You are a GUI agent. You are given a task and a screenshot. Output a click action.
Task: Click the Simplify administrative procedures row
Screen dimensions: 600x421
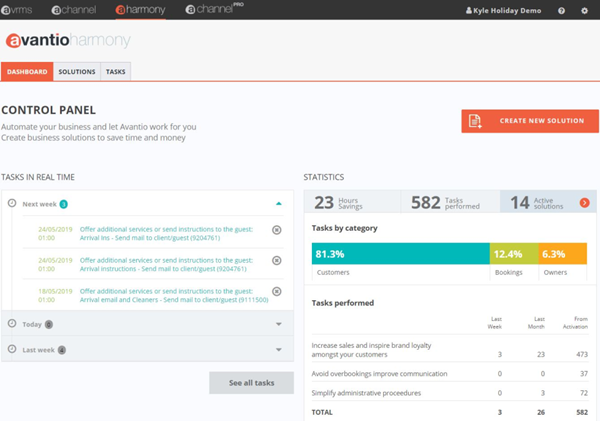(x=450, y=393)
